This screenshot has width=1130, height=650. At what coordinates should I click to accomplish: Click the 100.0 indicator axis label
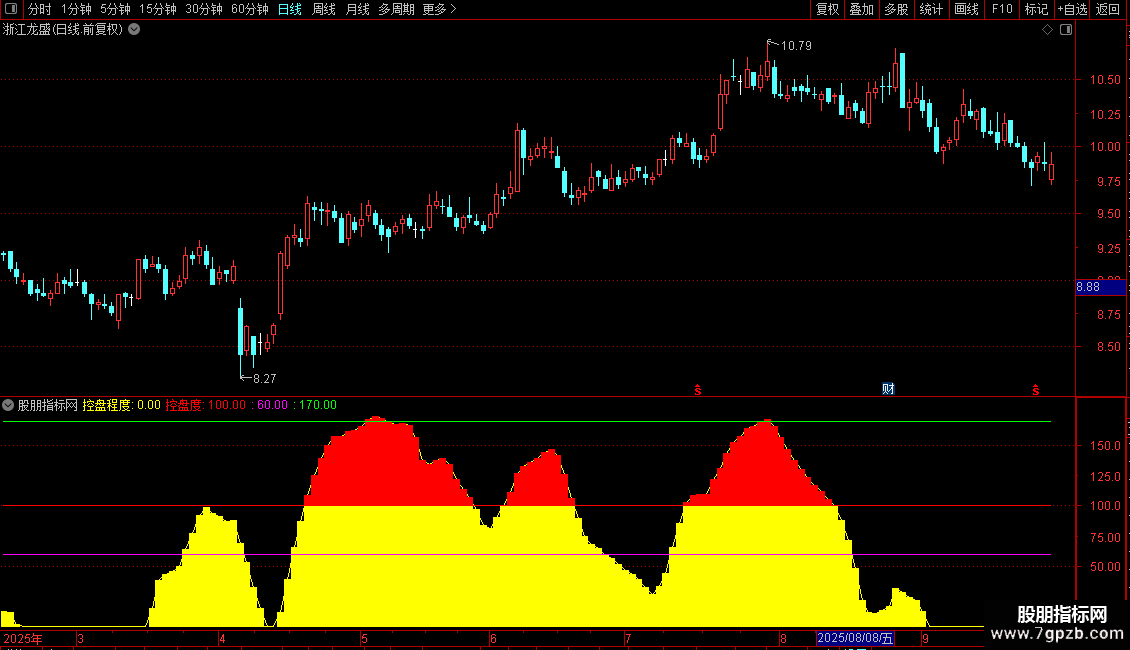pos(1105,506)
